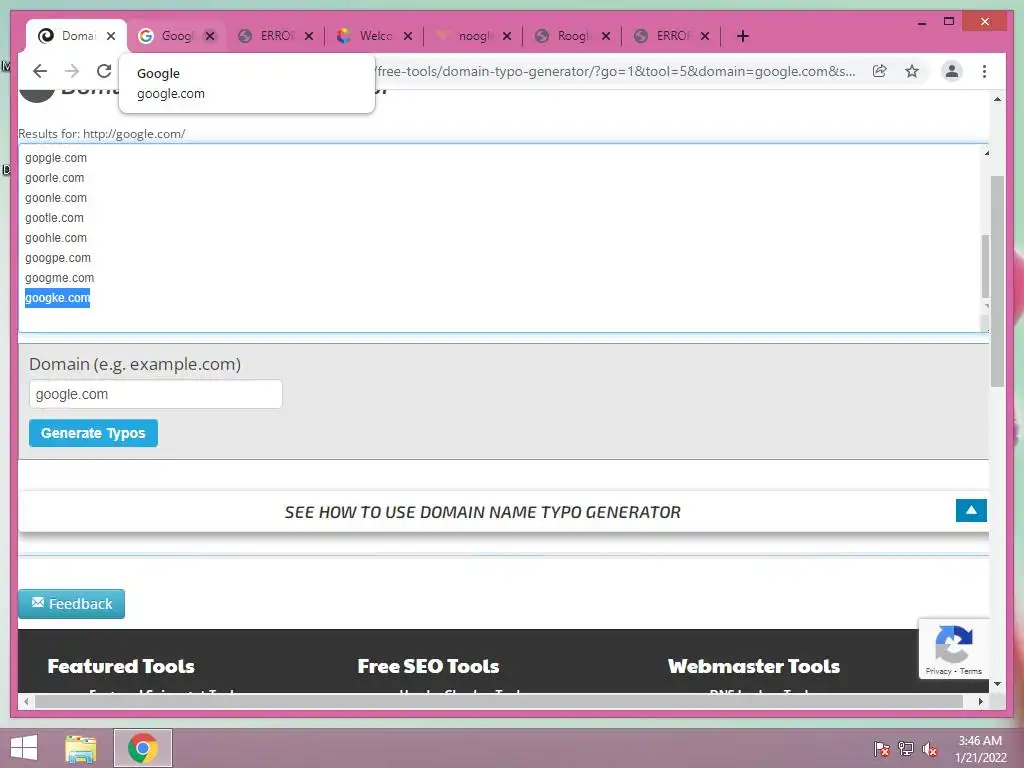Click the page scroll down arrow

(997, 684)
